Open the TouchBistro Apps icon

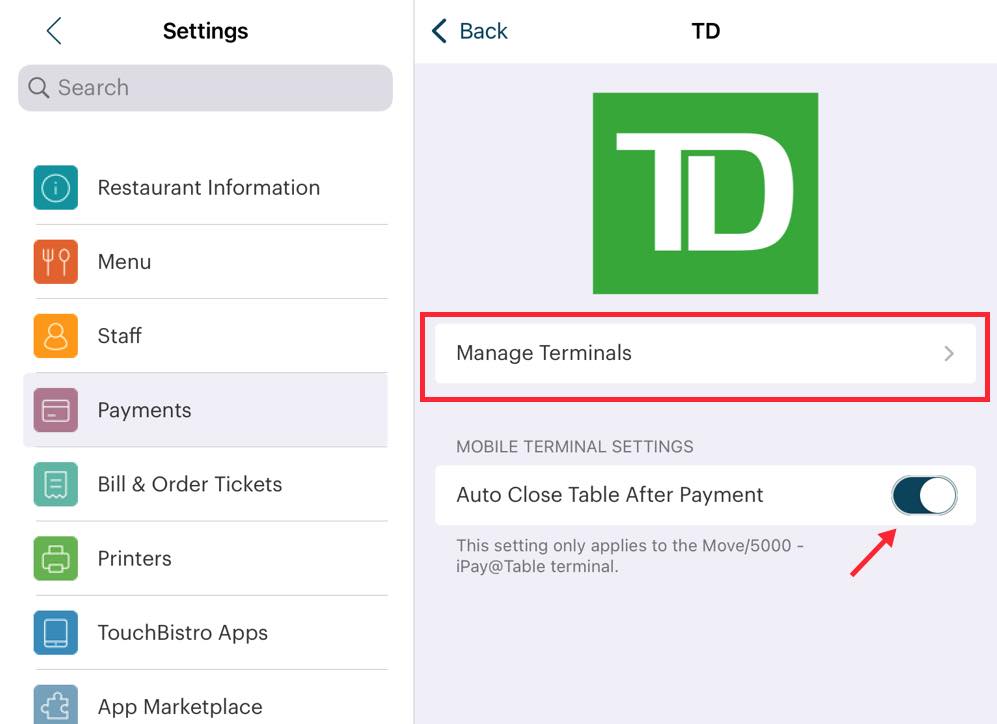click(x=56, y=632)
